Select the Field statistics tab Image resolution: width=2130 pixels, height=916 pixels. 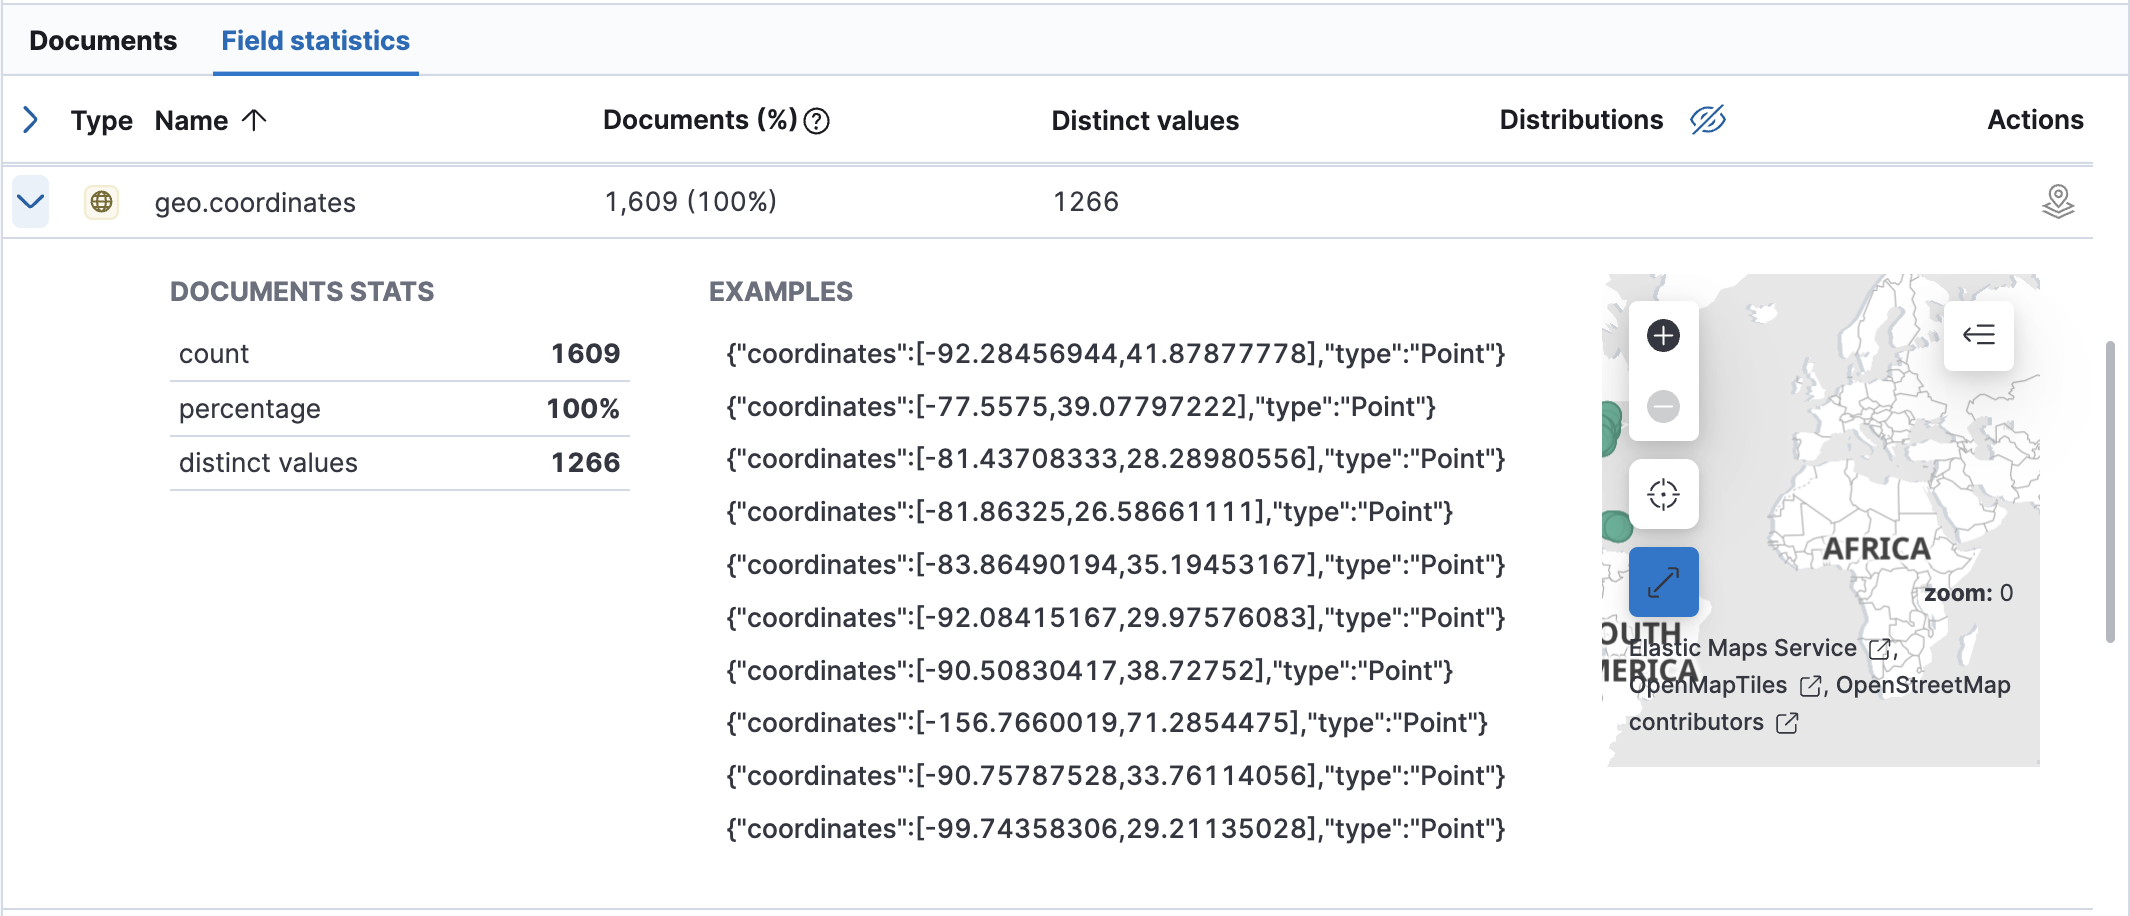315,40
